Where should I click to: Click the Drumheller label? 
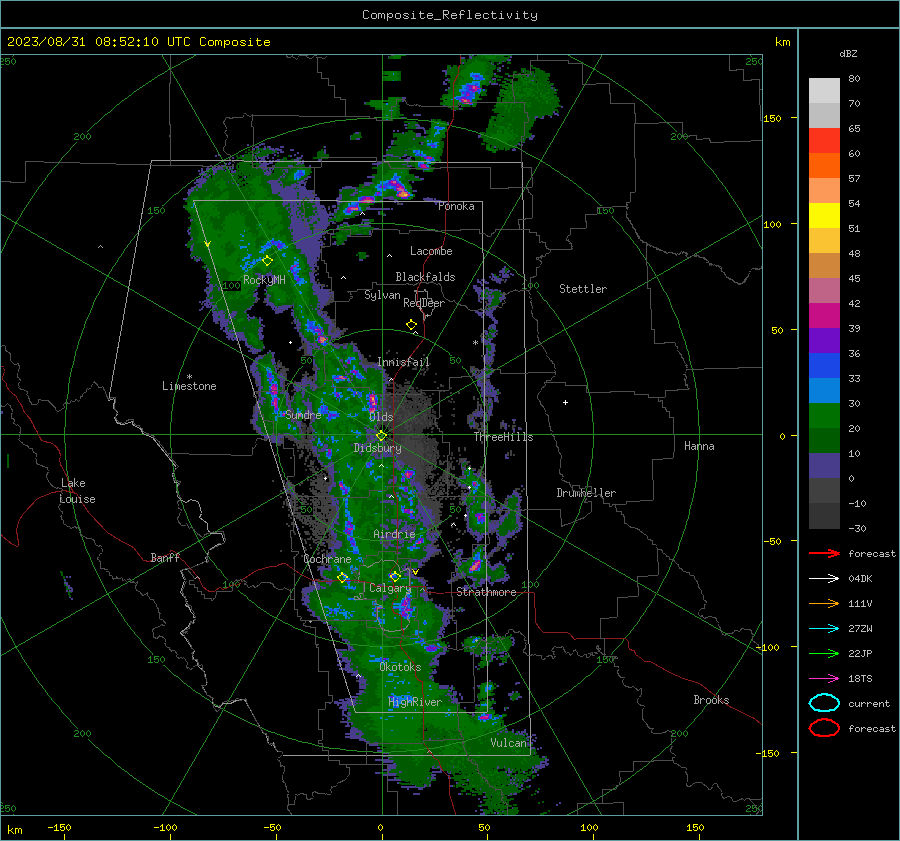click(586, 493)
